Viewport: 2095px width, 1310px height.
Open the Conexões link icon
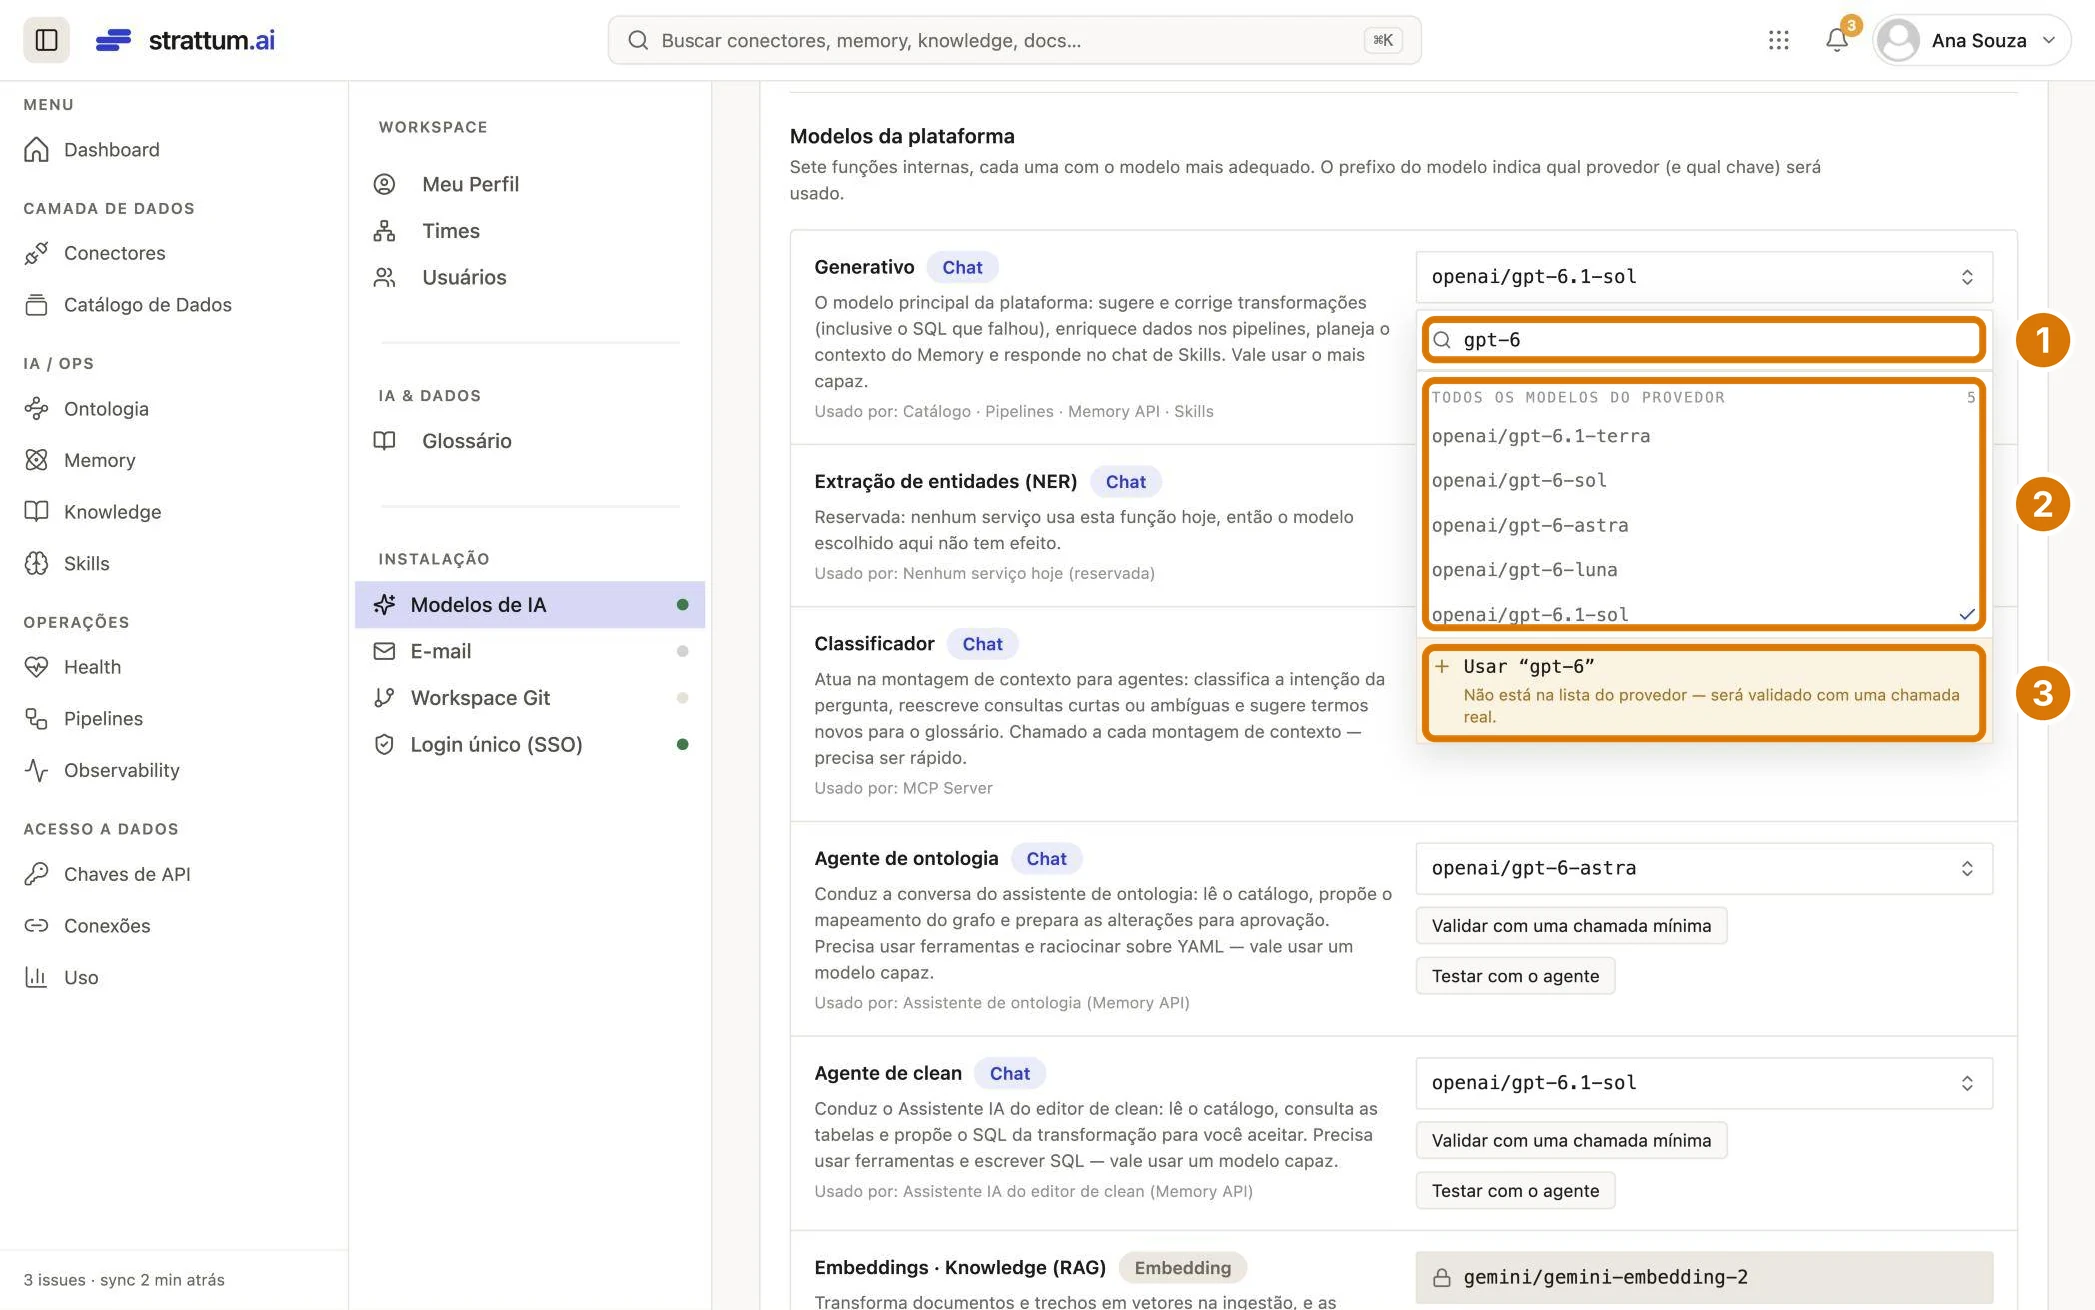click(x=36, y=925)
